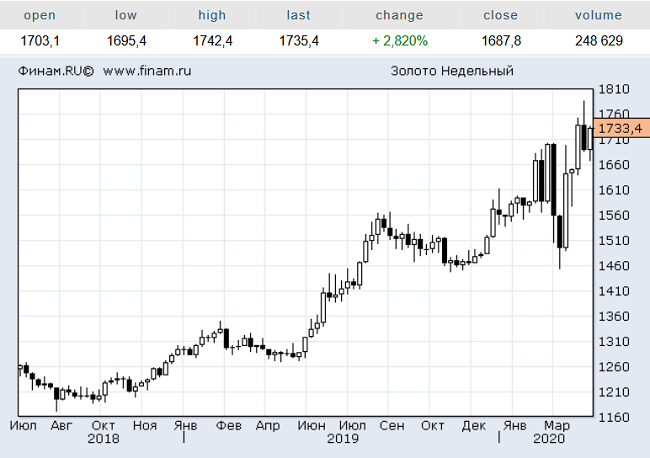The height and width of the screenshot is (458, 650).
Task: Click the 1160 price axis label
Action: point(612,416)
